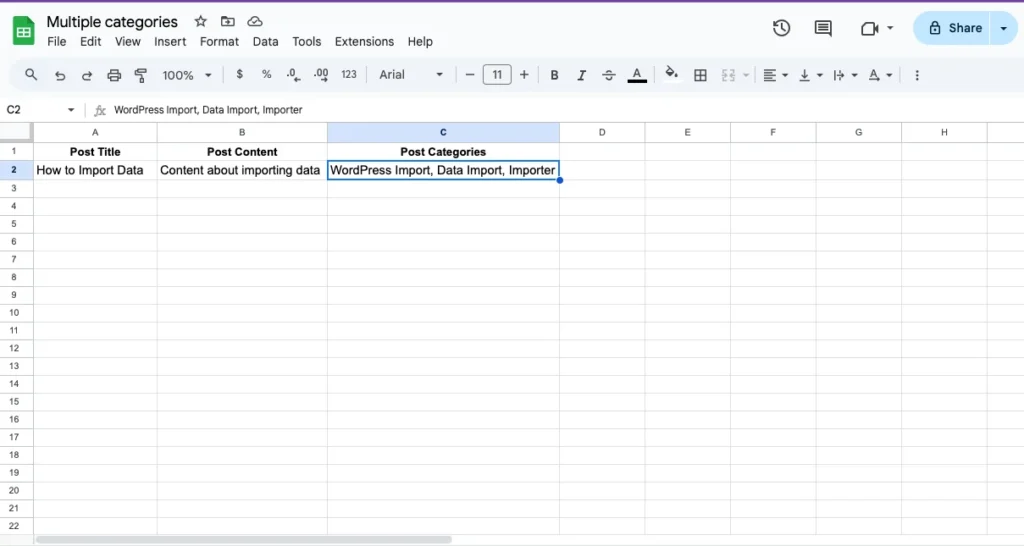The image size is (1024, 546).
Task: Format as currency with dollar button
Action: [x=239, y=75]
